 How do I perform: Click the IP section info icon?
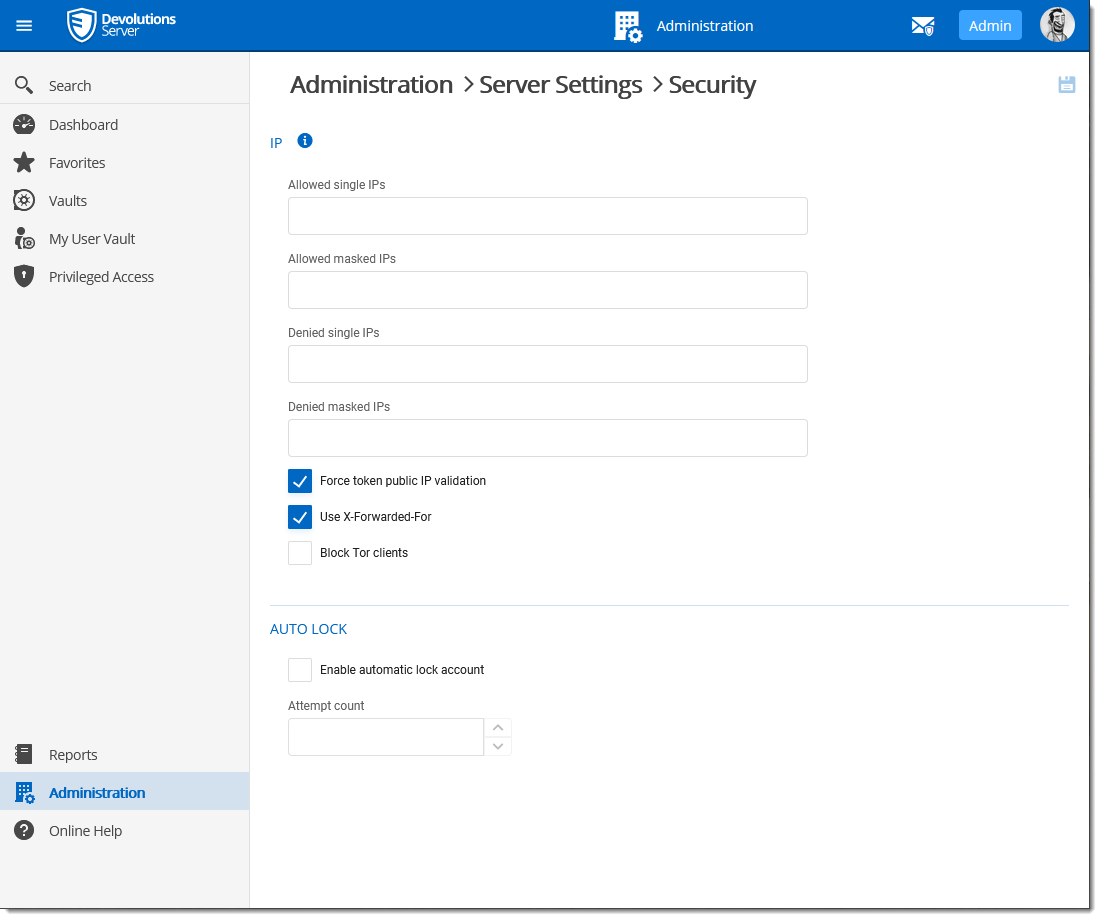305,140
